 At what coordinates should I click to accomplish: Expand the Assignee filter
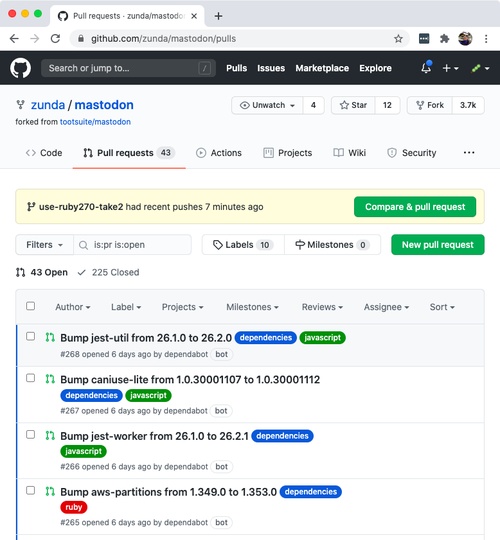click(386, 307)
